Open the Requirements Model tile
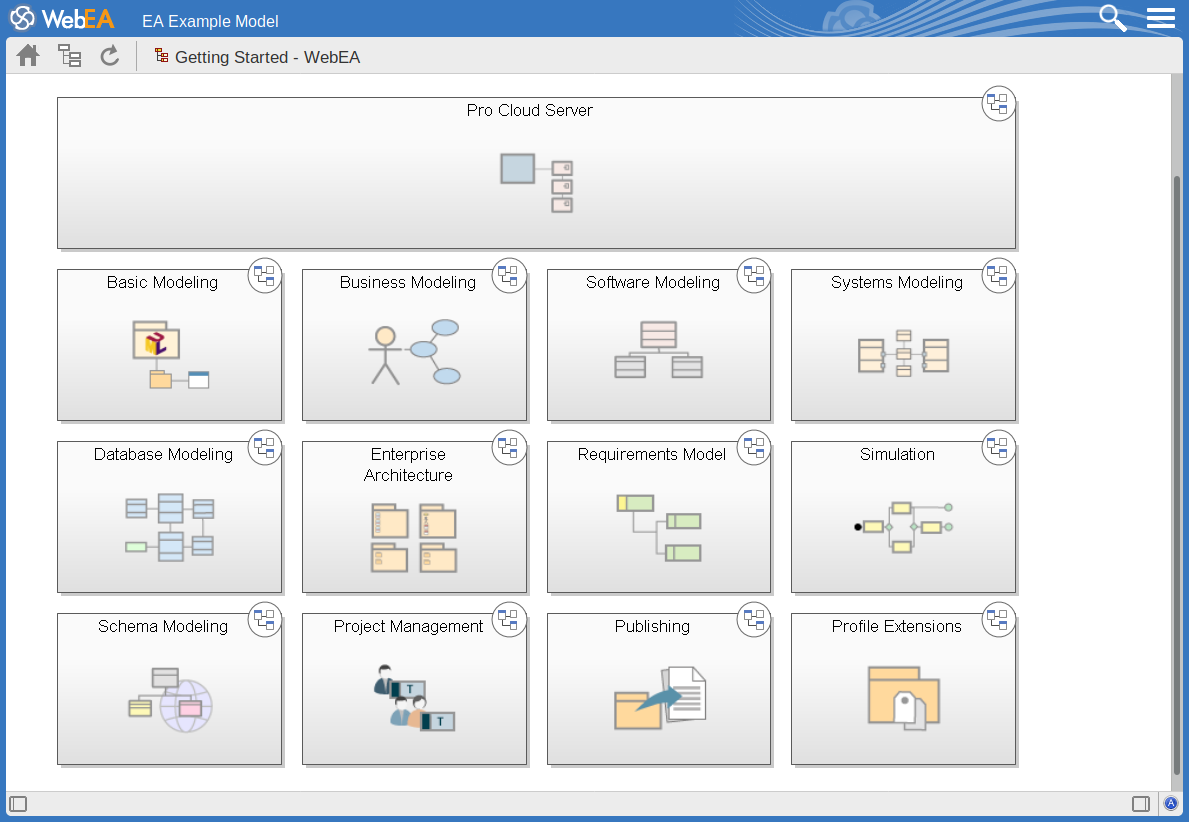 click(659, 517)
